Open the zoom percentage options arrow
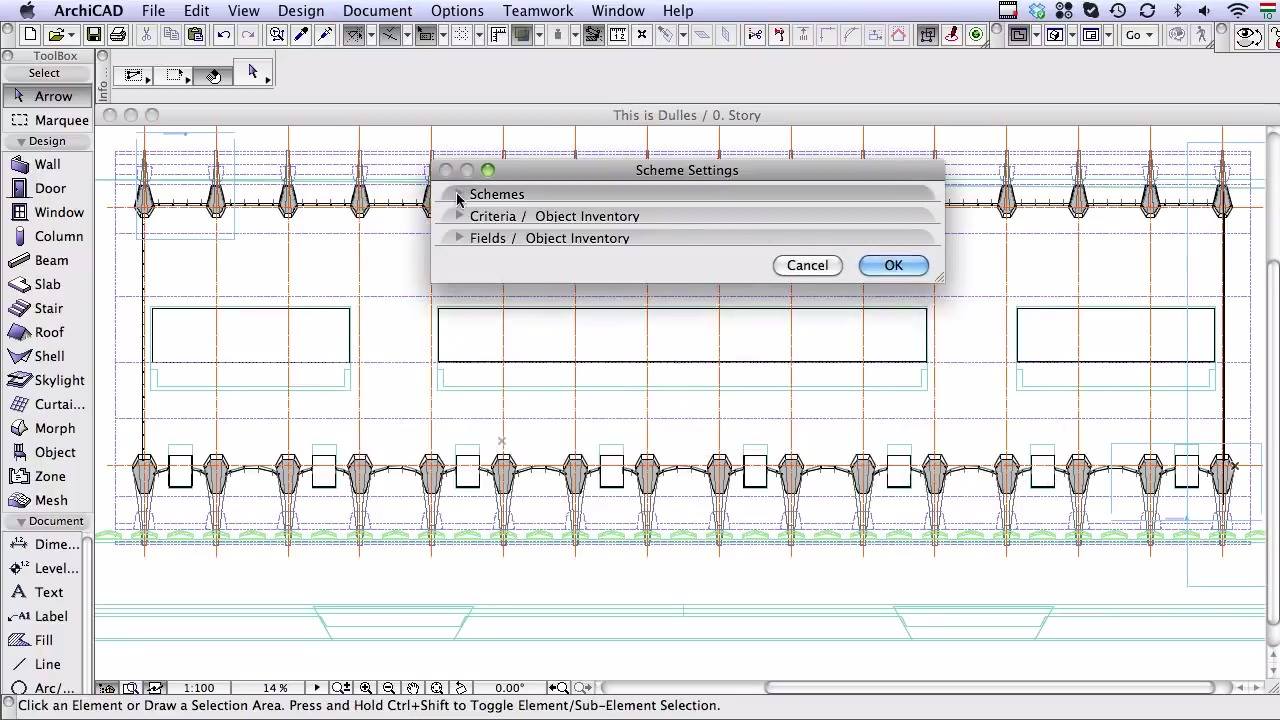The height and width of the screenshot is (720, 1280). pyautogui.click(x=317, y=688)
